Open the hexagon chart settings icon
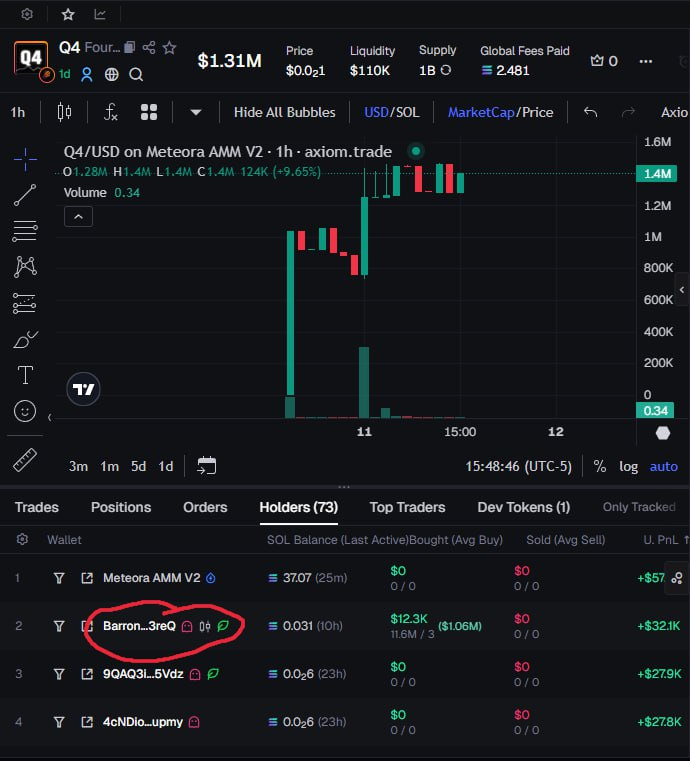Screen dimensions: 690x761 pyautogui.click(x=663, y=432)
